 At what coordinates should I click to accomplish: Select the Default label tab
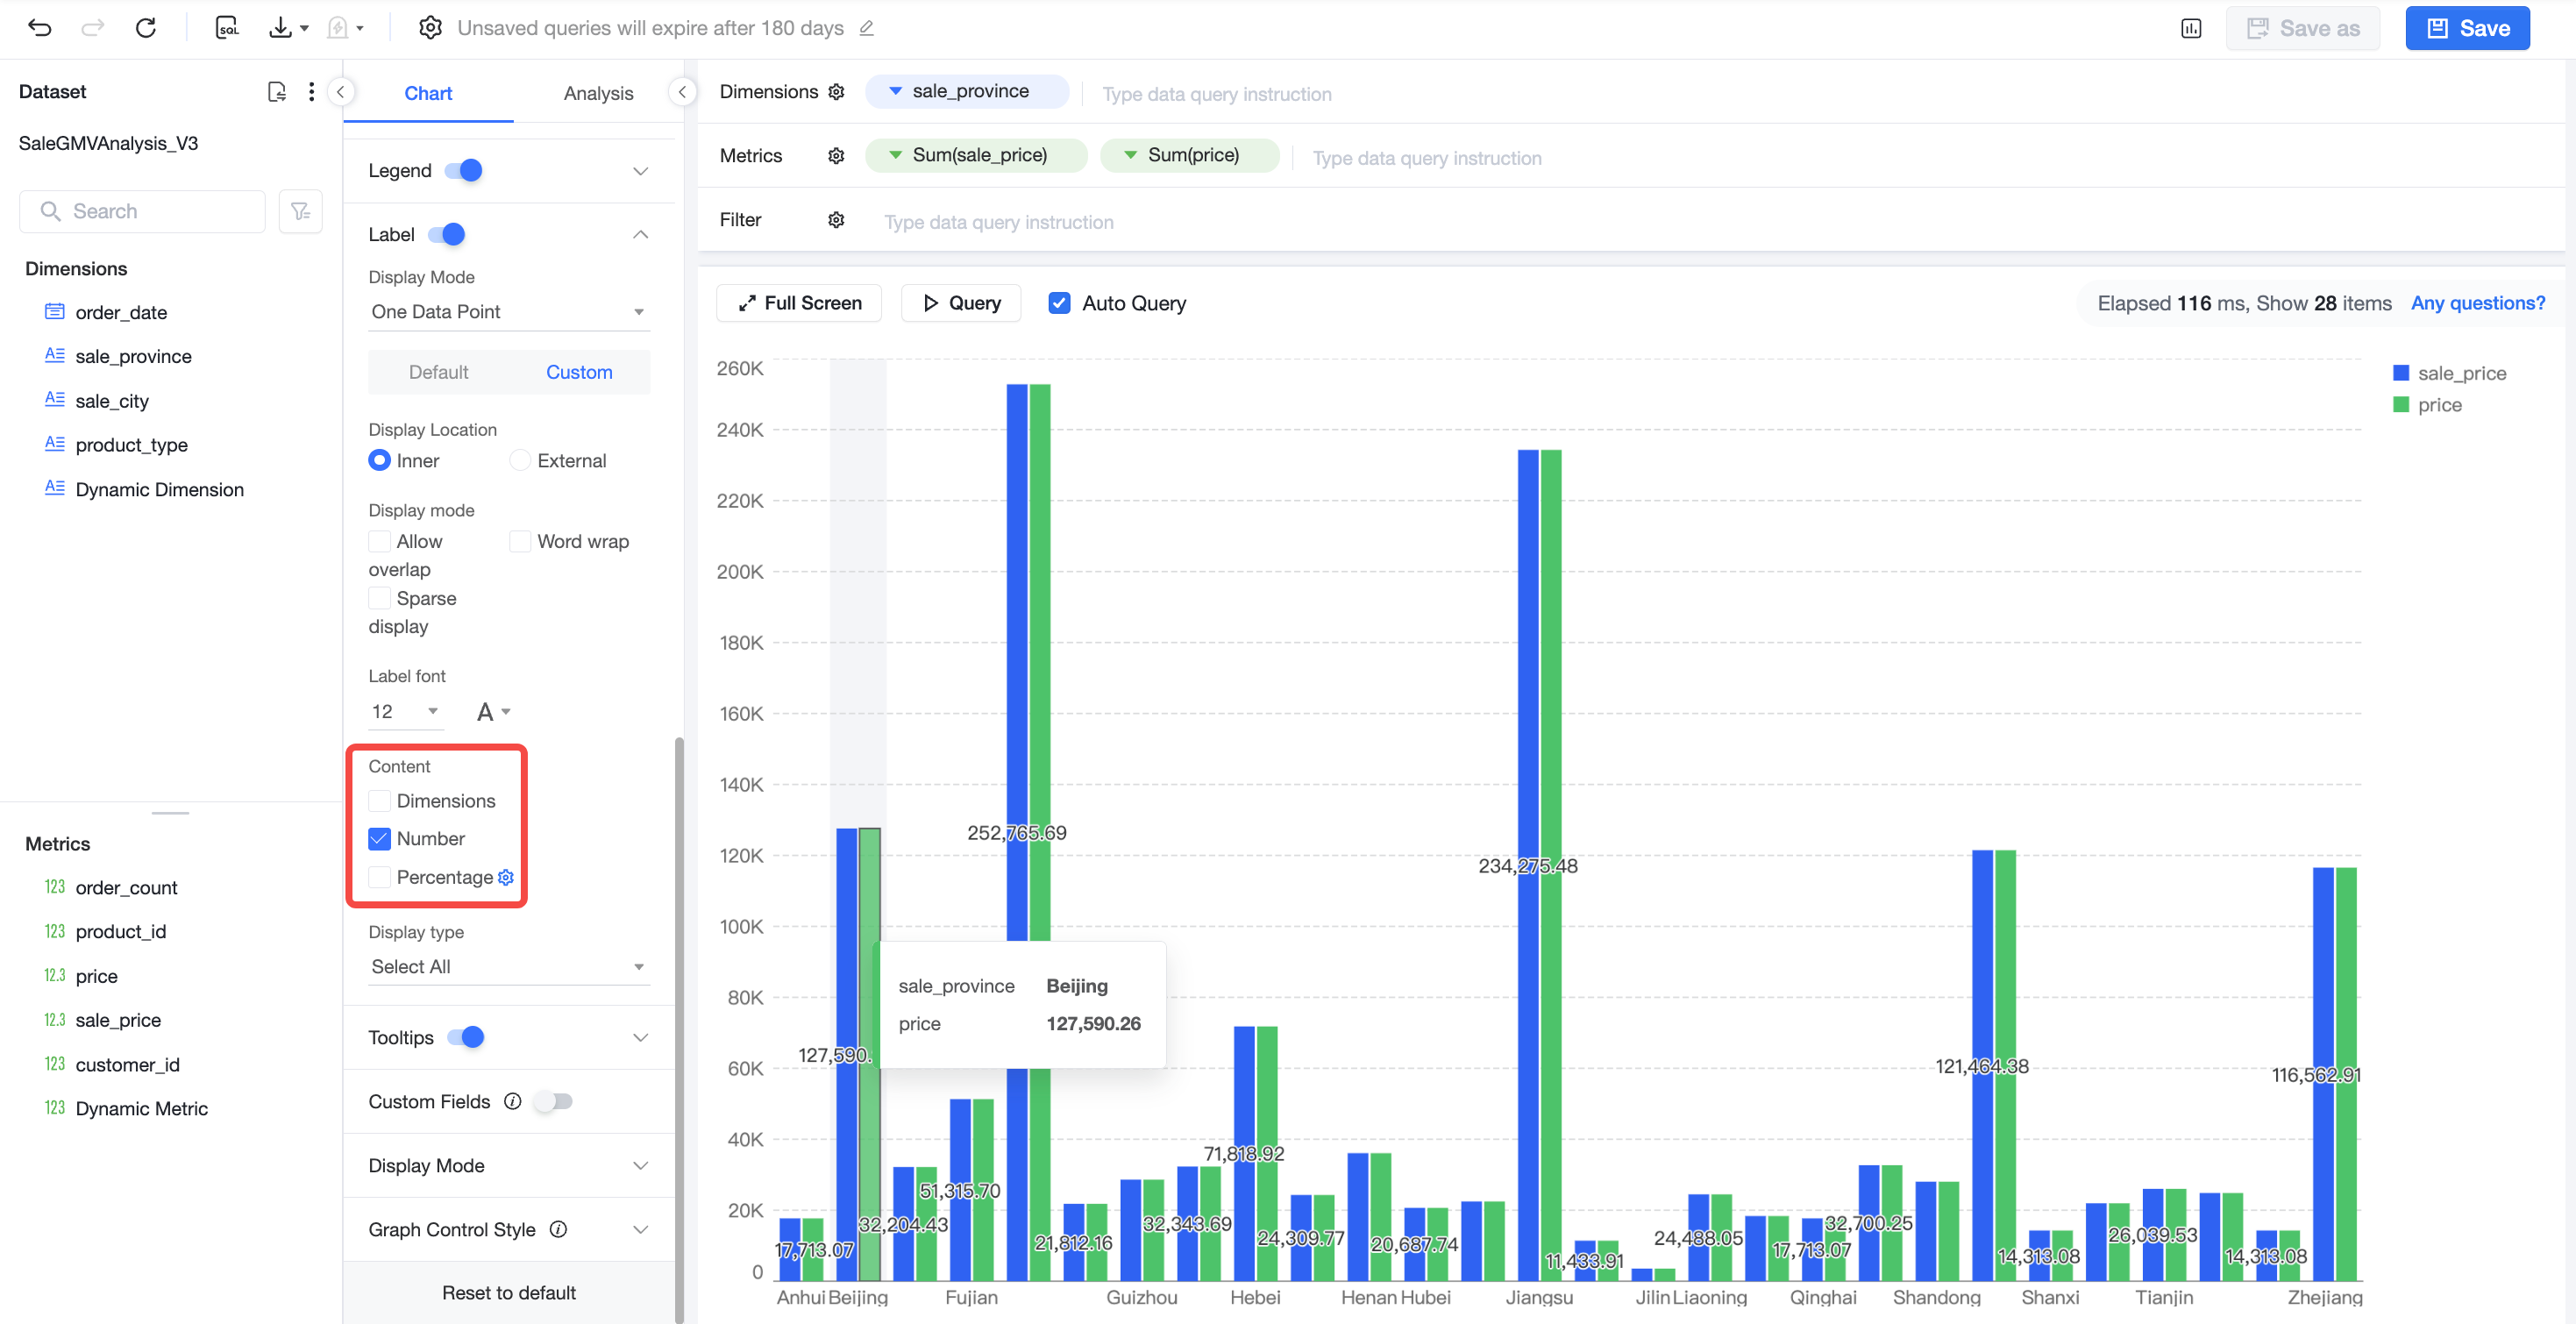[438, 372]
